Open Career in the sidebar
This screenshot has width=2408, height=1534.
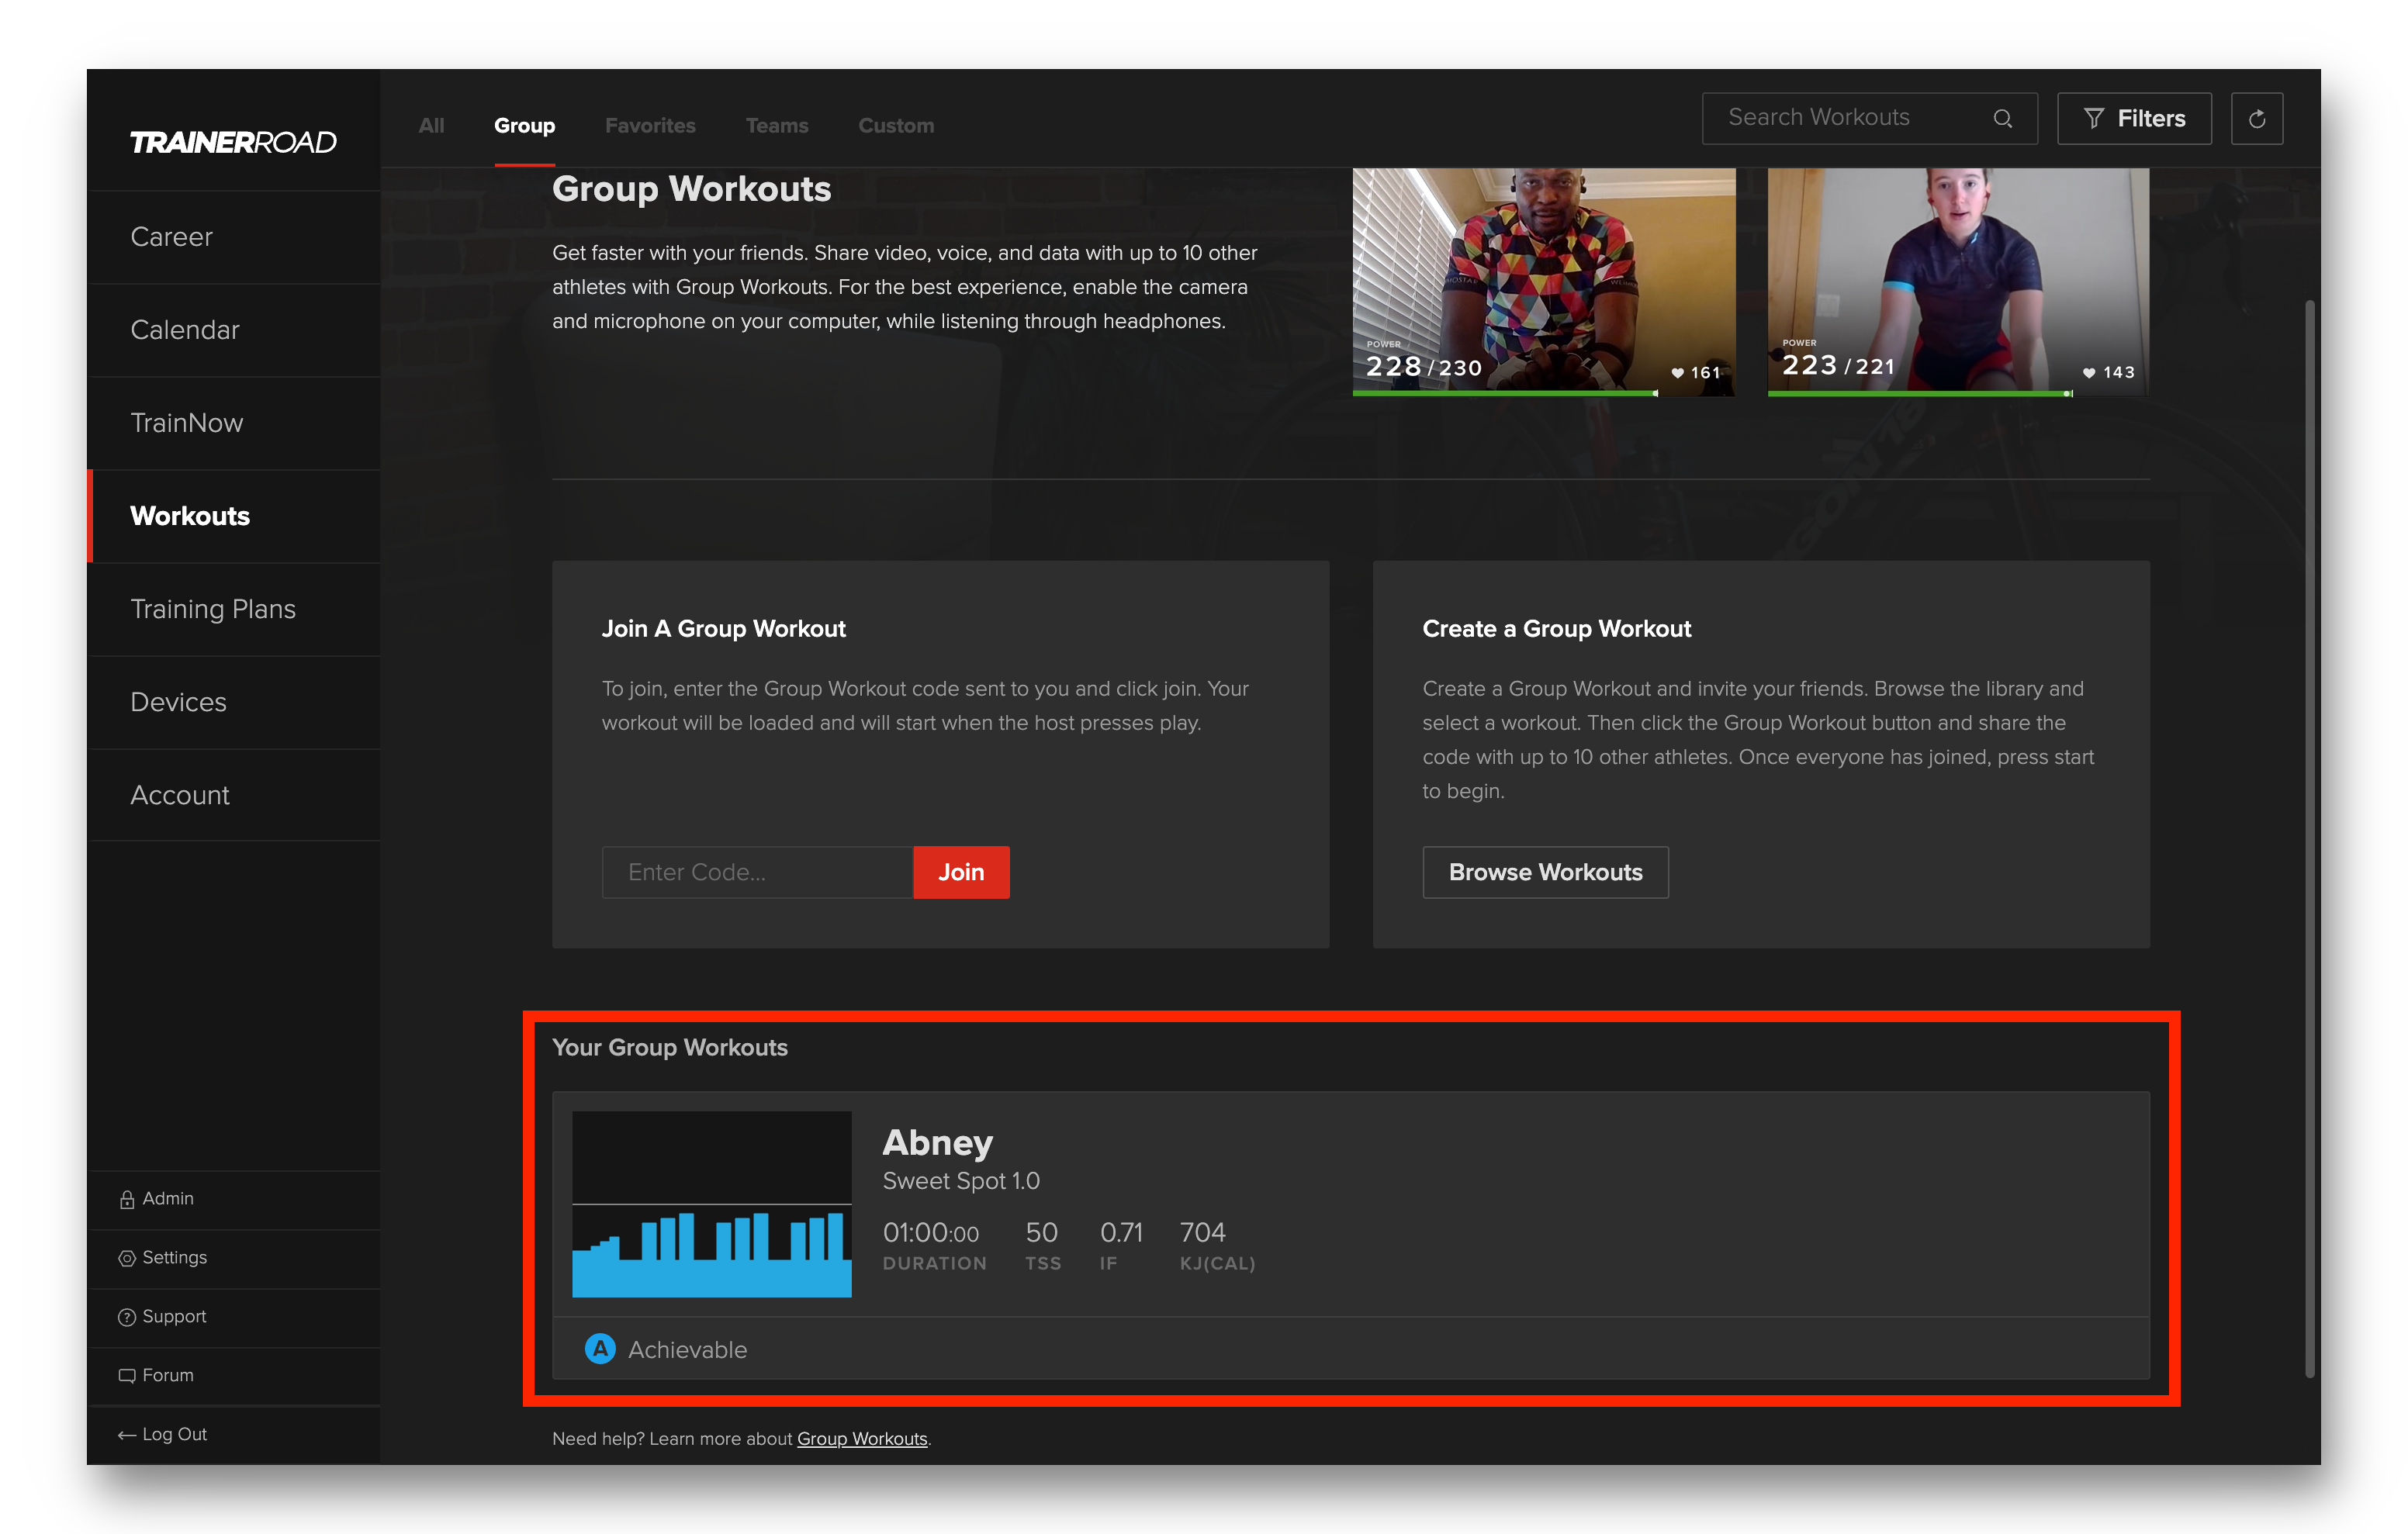point(234,237)
